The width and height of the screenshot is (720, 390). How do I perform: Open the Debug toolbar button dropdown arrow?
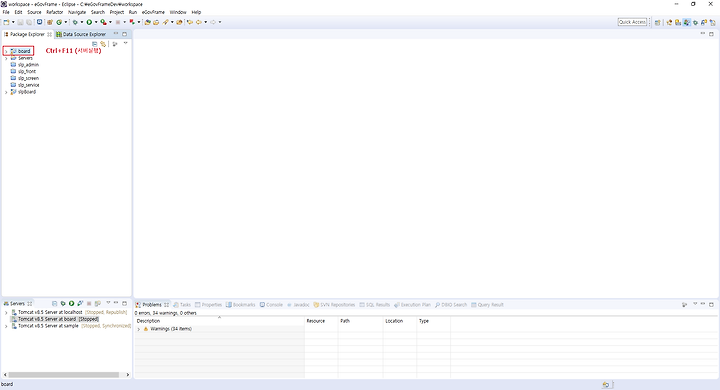[82, 22]
